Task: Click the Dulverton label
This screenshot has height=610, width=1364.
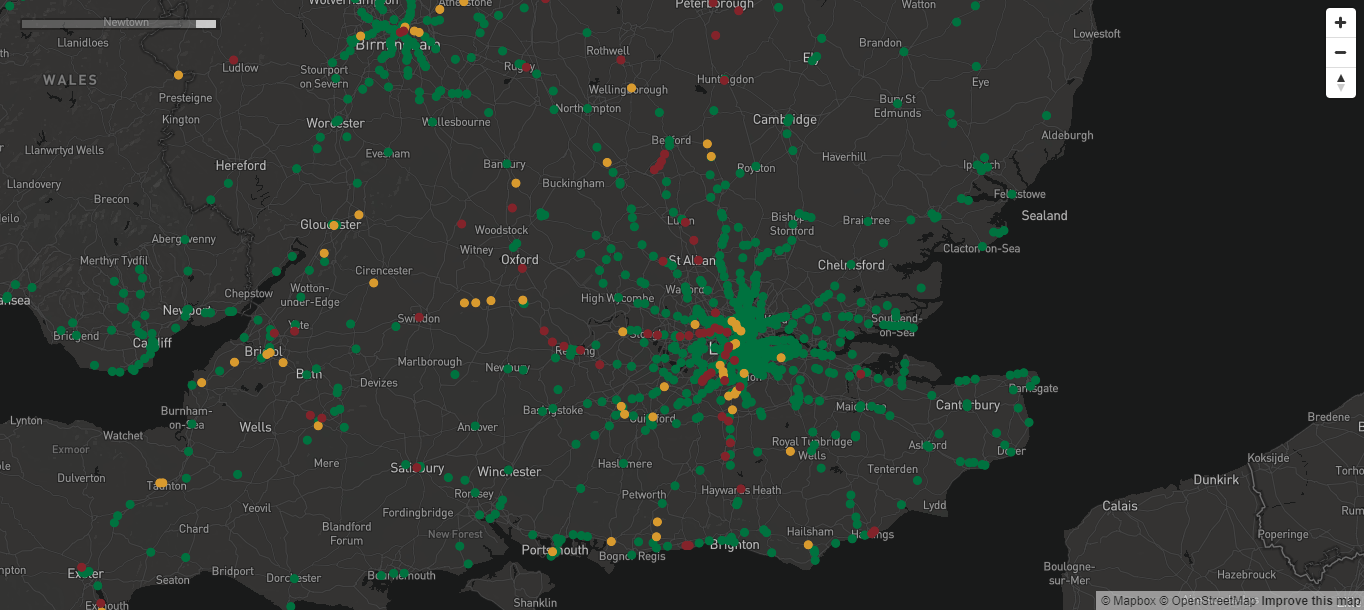Action: coord(82,478)
